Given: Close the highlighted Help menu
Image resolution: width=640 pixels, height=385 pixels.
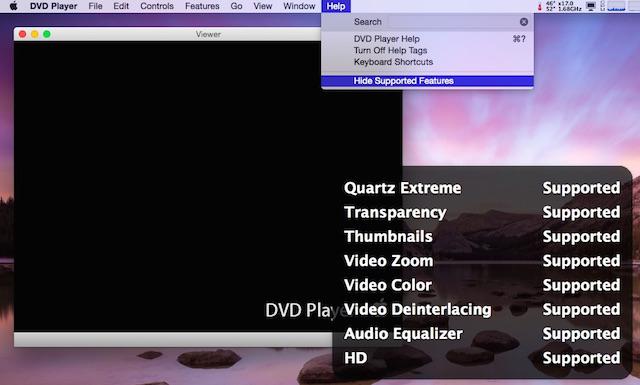Looking at the screenshot, I should coord(336,6).
